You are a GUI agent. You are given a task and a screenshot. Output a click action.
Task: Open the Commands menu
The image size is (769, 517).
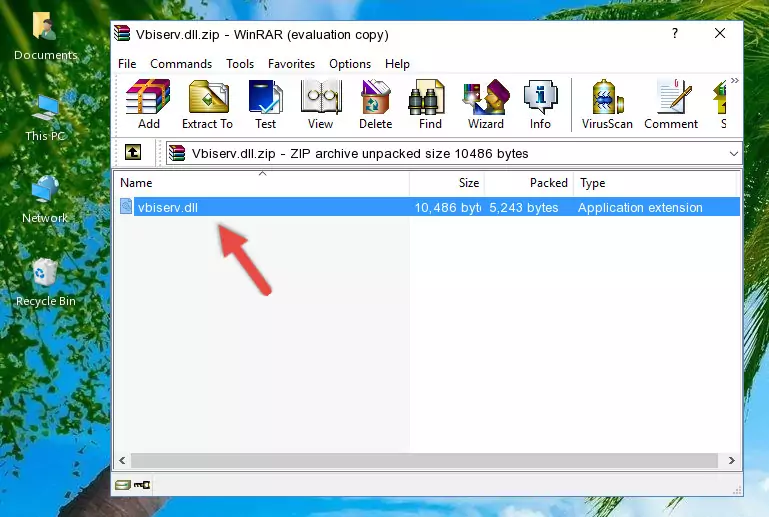click(181, 64)
